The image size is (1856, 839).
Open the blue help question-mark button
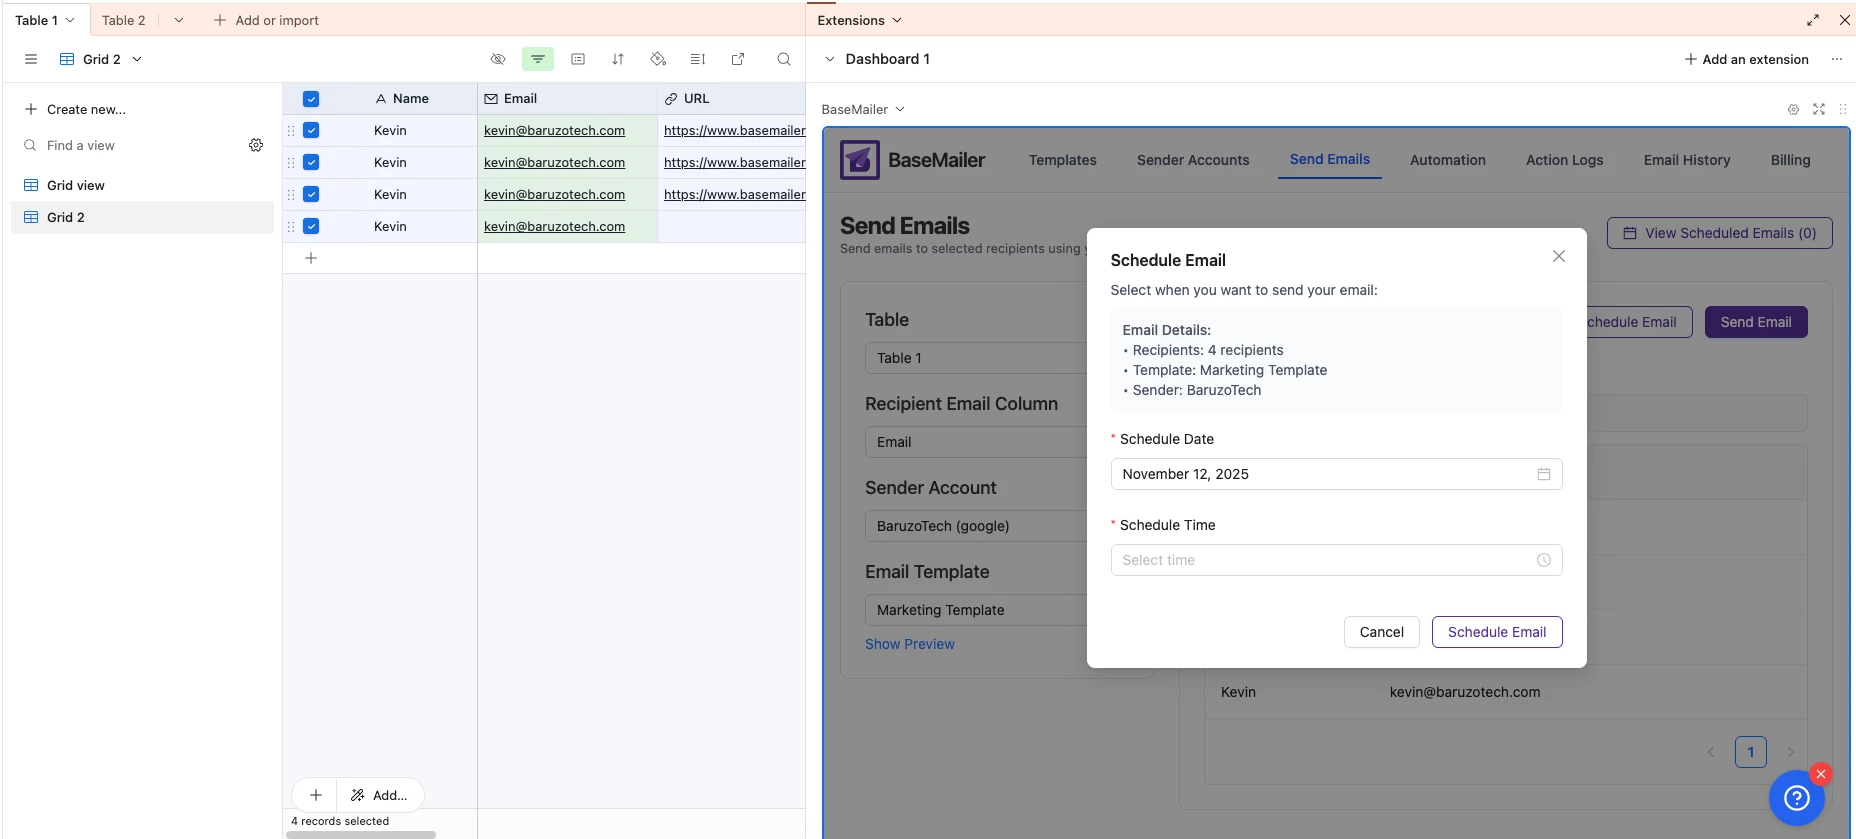pos(1797,797)
